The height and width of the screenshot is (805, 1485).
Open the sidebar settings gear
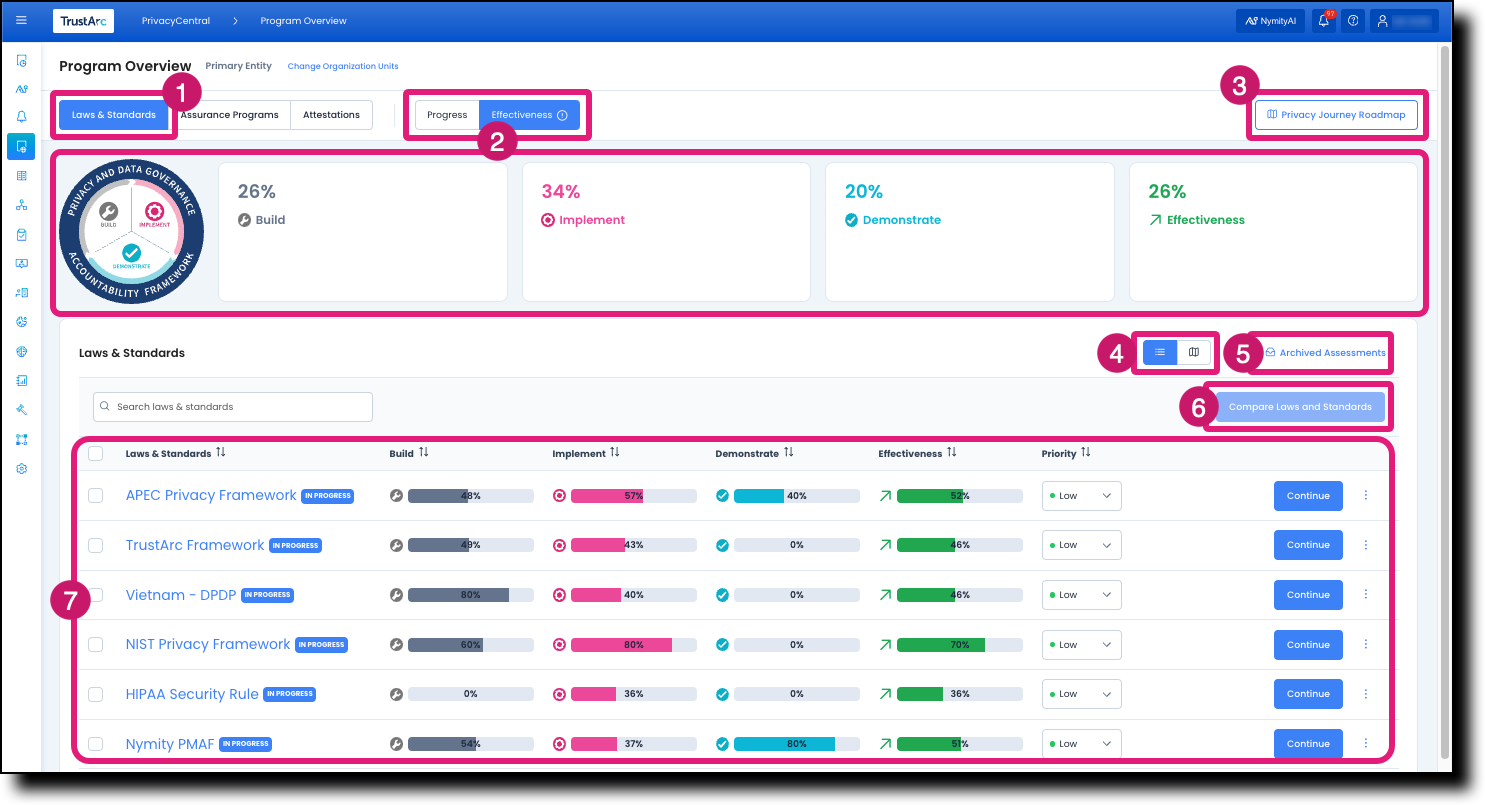coord(21,468)
